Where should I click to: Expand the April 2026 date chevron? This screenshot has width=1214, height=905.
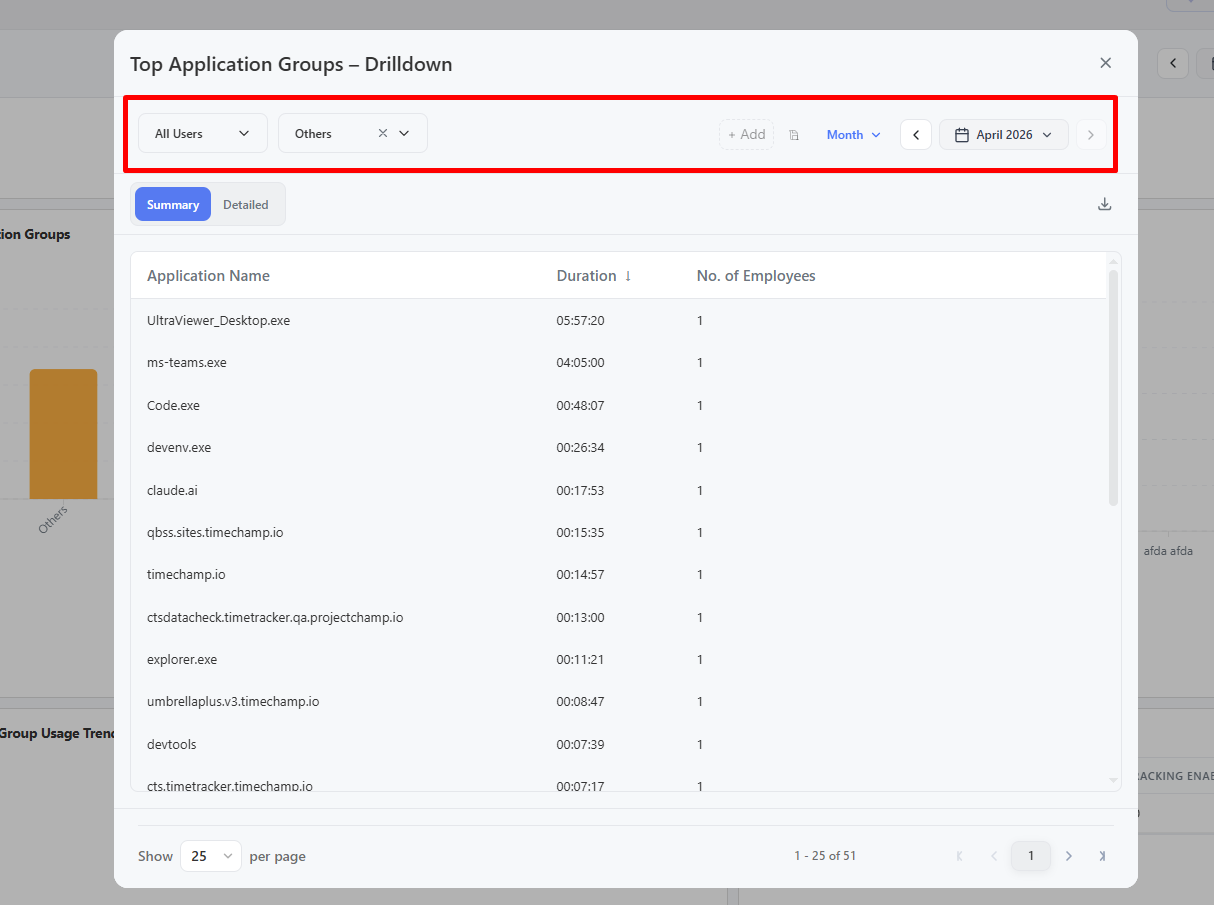tap(1047, 135)
